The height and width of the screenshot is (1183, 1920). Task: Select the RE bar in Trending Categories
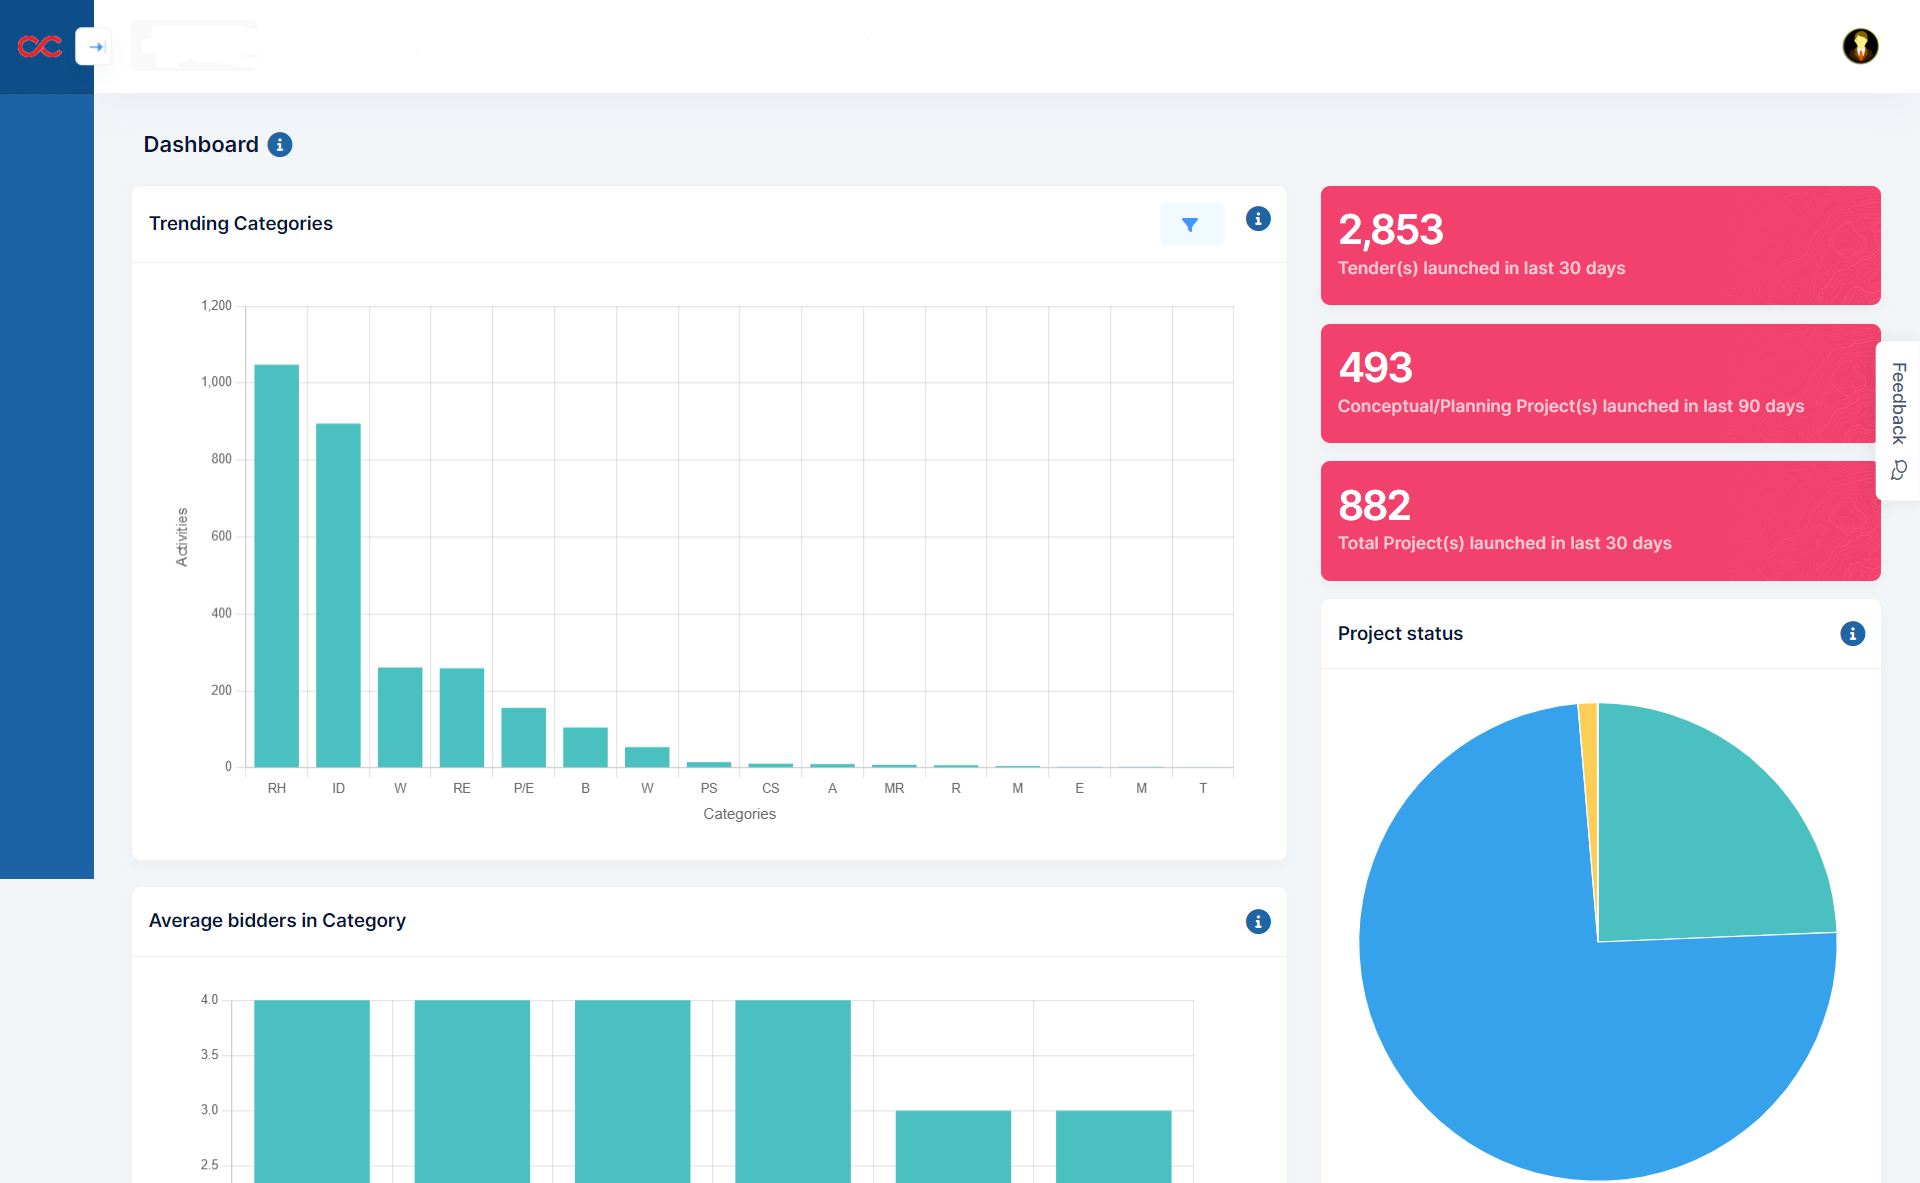[x=462, y=717]
